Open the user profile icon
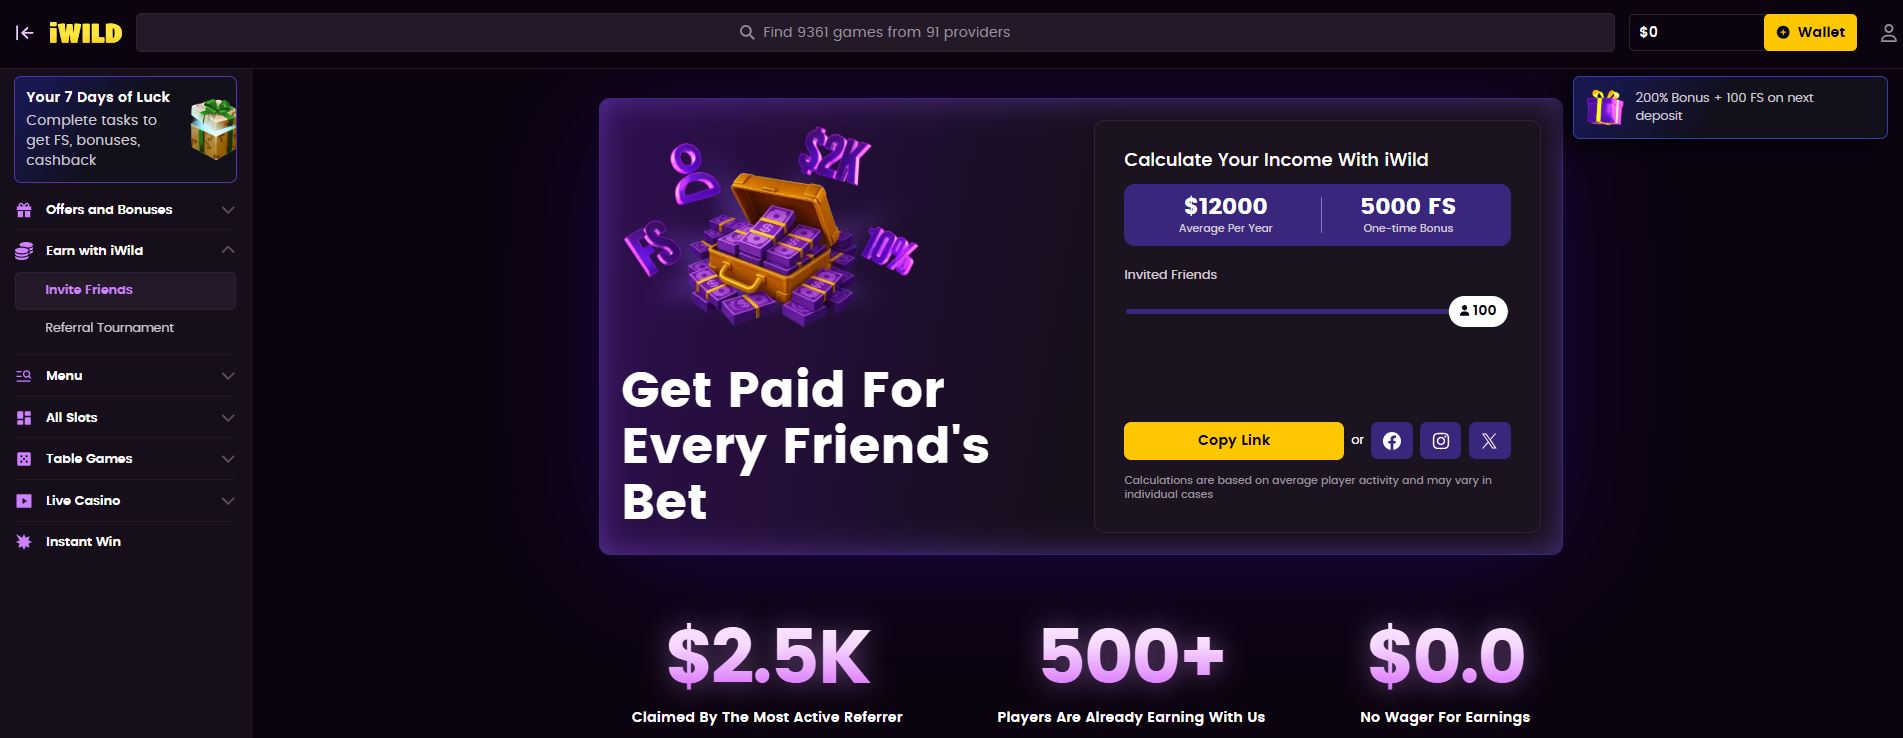Viewport: 1903px width, 738px height. tap(1888, 33)
